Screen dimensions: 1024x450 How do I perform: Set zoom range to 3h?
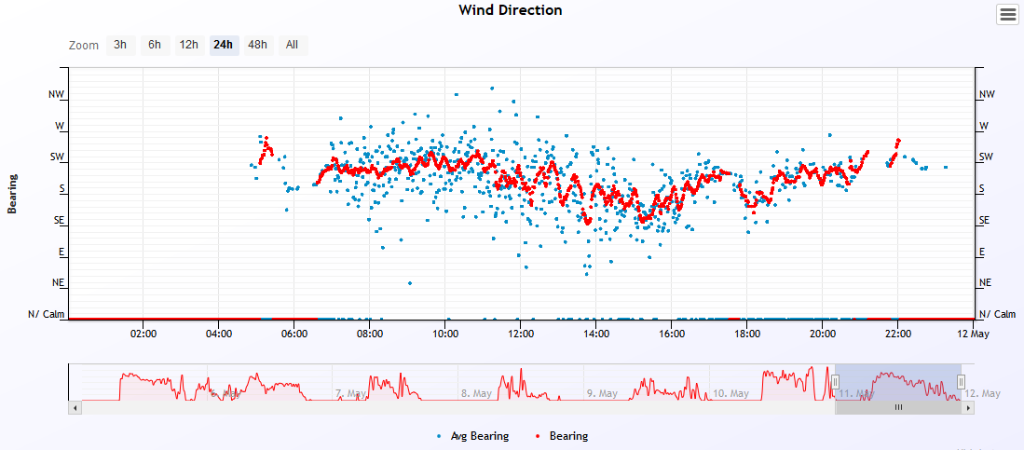pos(120,45)
